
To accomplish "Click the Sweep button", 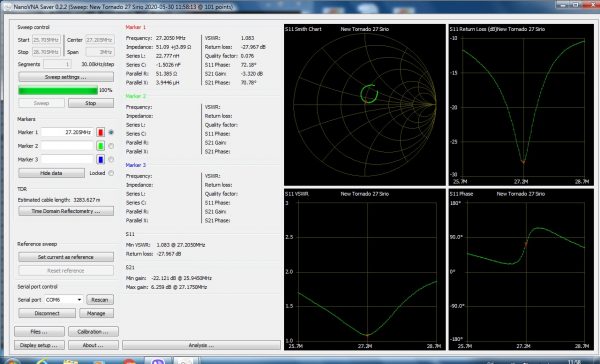I will [x=41, y=103].
